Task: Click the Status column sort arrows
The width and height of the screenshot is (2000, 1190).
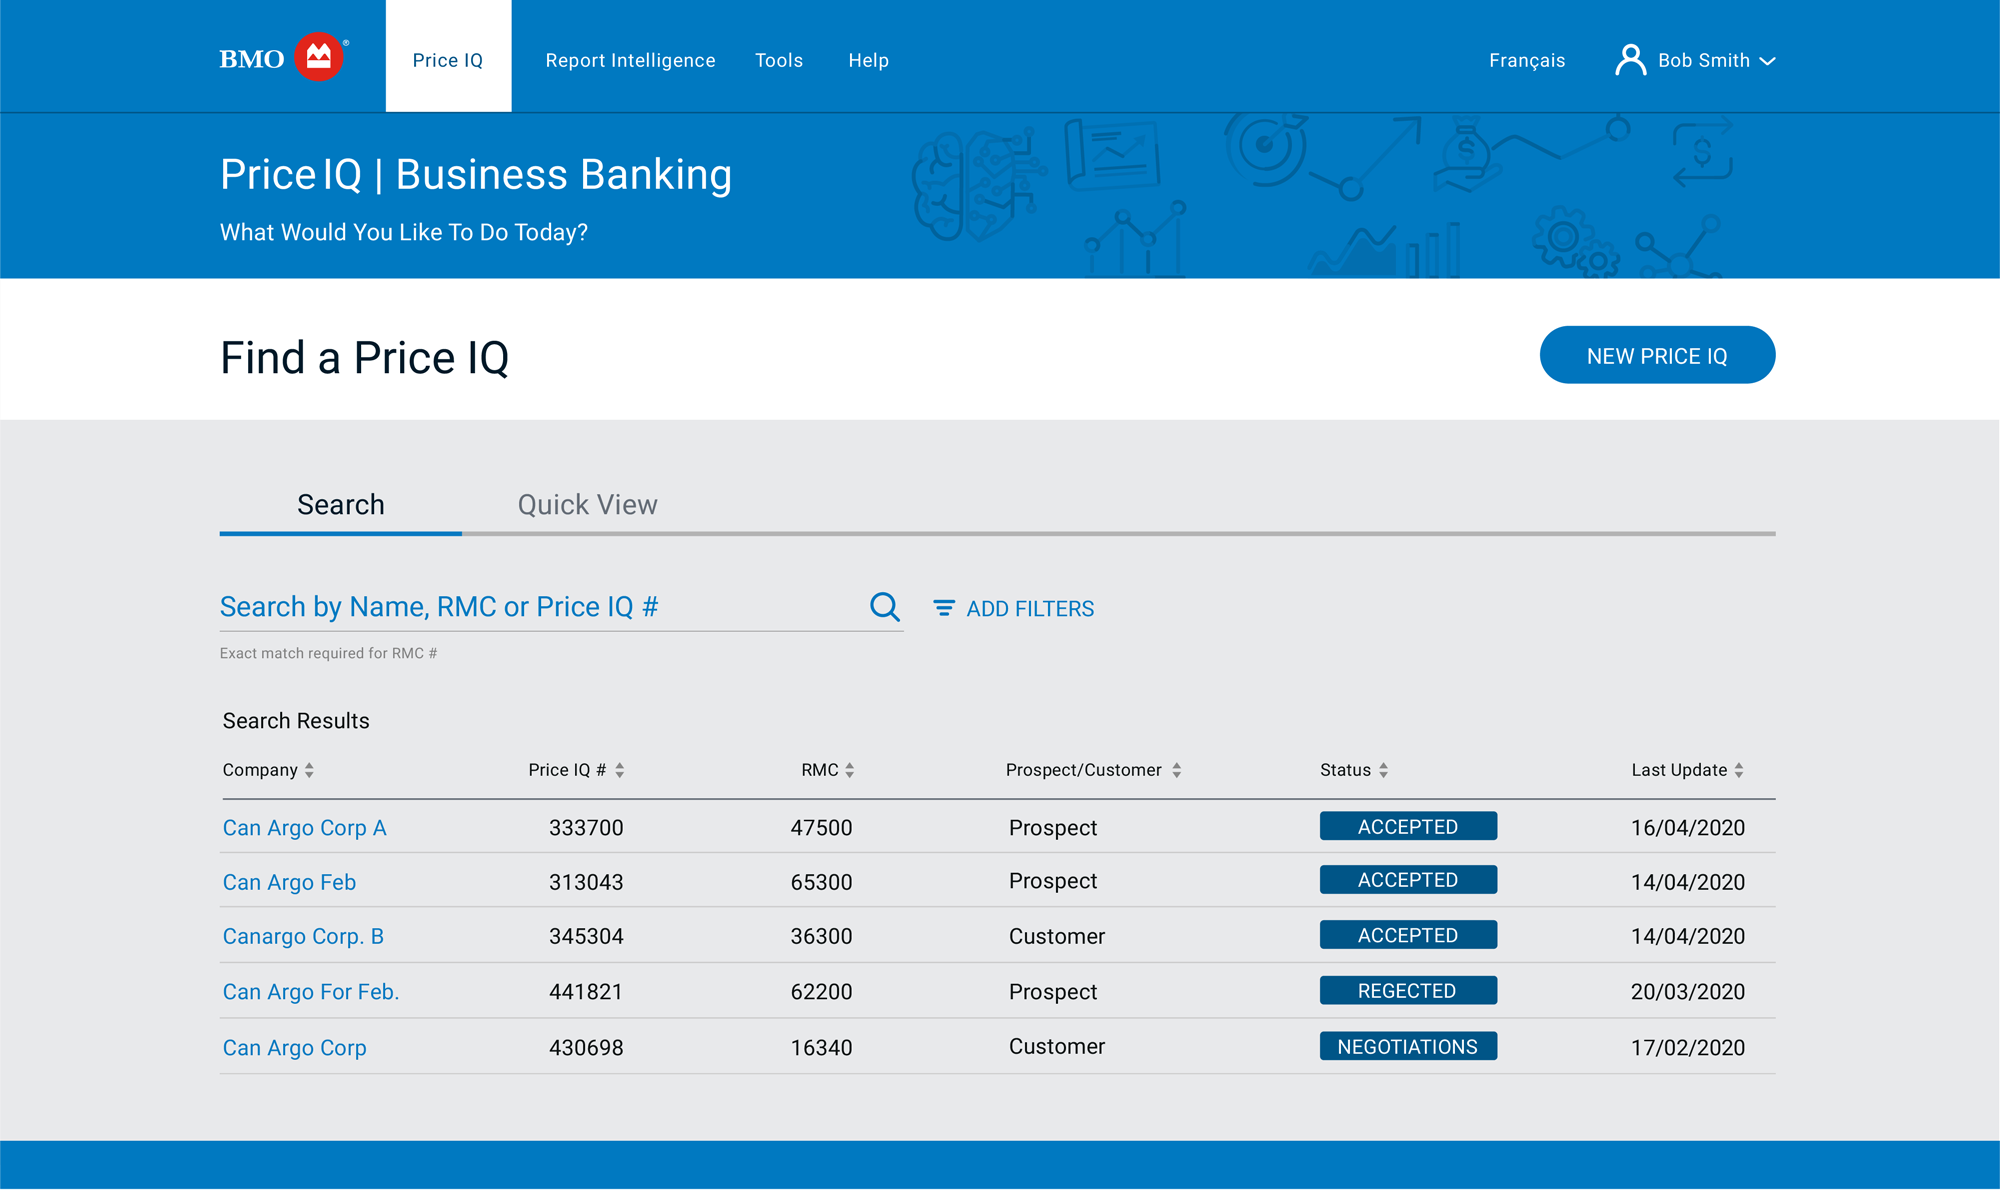Action: click(1384, 770)
